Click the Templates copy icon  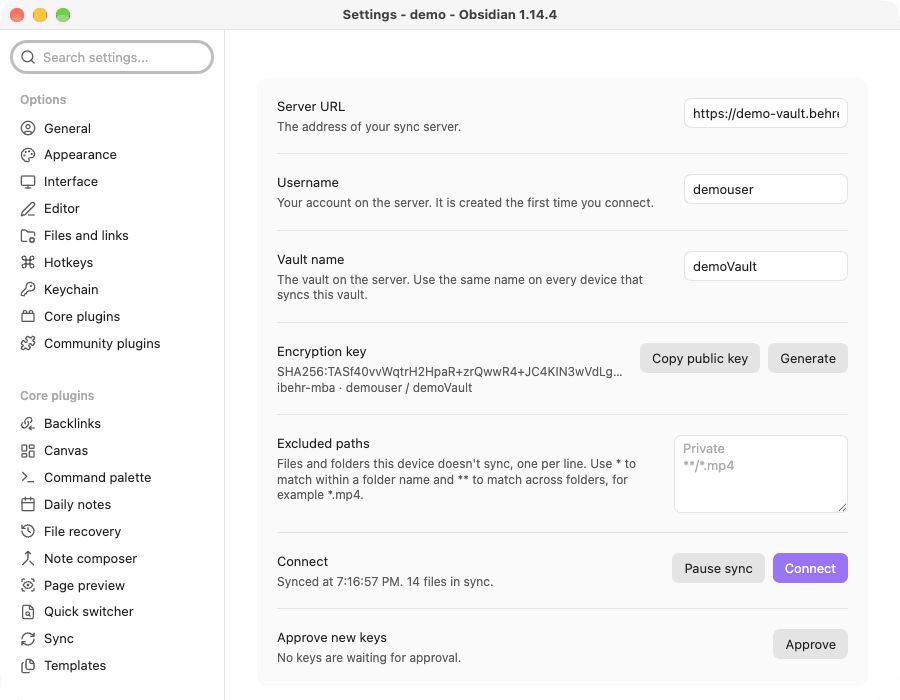point(28,666)
